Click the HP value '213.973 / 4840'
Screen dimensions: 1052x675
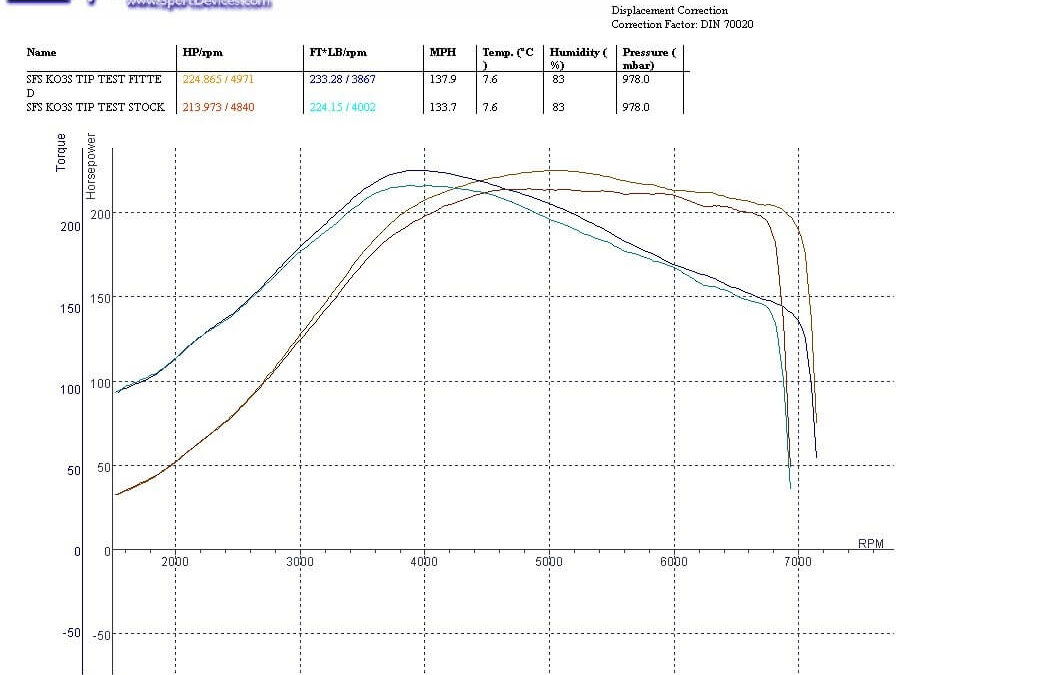[218, 107]
